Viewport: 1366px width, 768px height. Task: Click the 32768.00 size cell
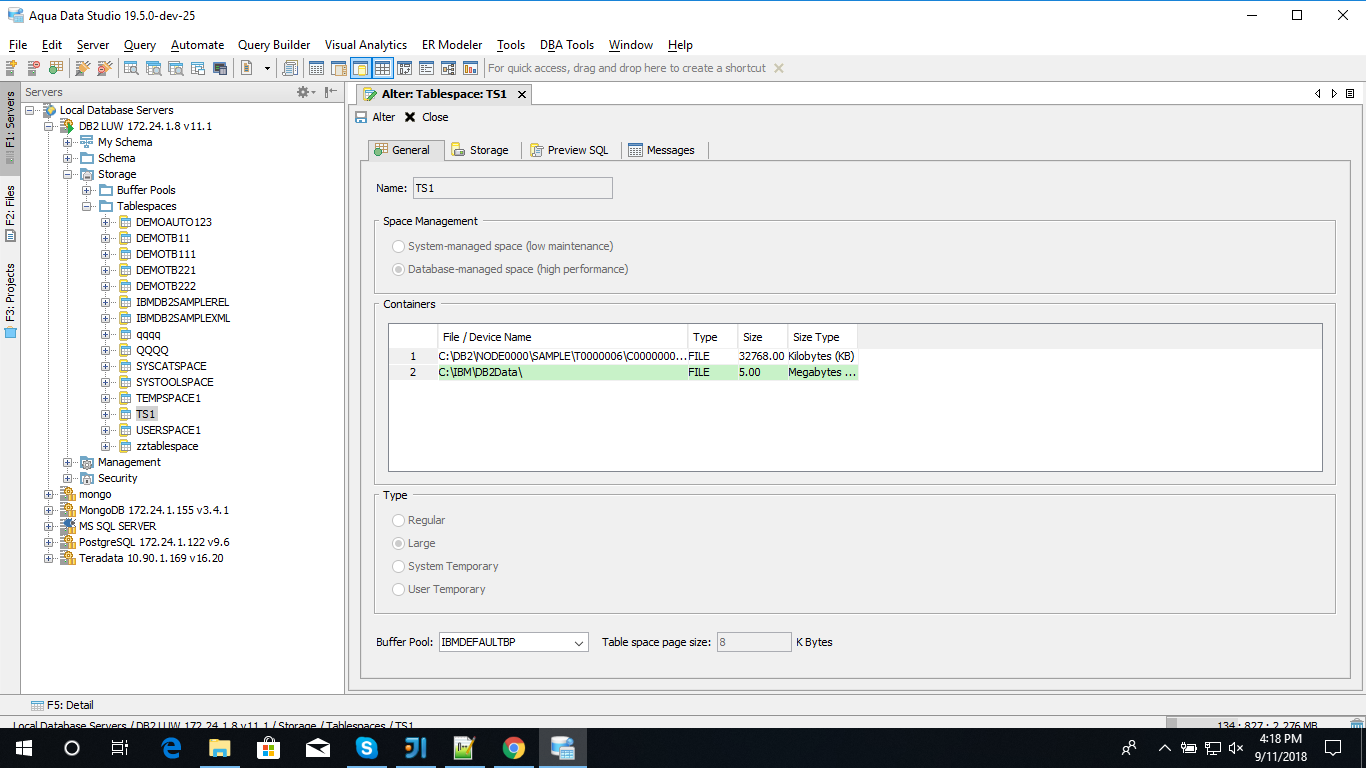pos(762,356)
